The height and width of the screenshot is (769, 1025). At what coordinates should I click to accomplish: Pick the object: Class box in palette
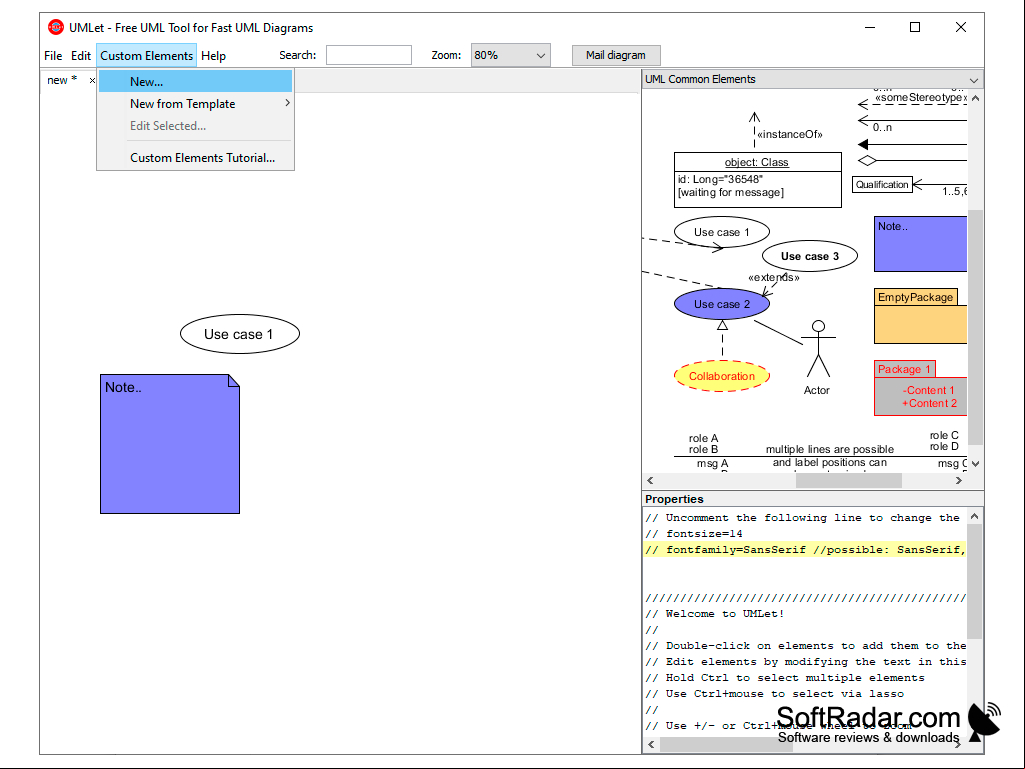758,180
